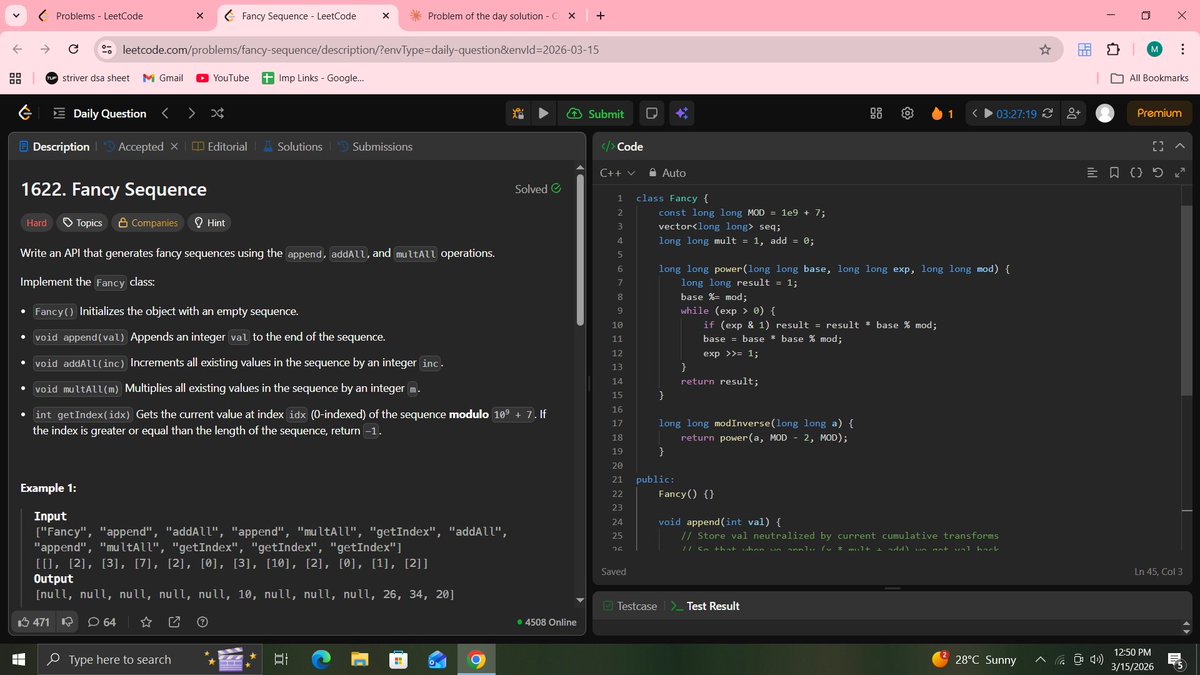Expand the Companies tag
This screenshot has width=1200, height=675.
[148, 223]
